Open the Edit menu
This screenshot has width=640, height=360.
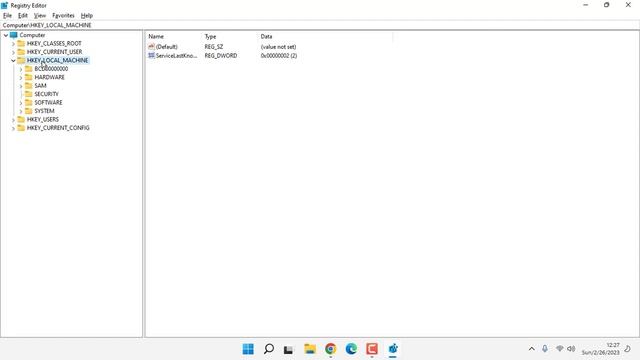coord(23,16)
